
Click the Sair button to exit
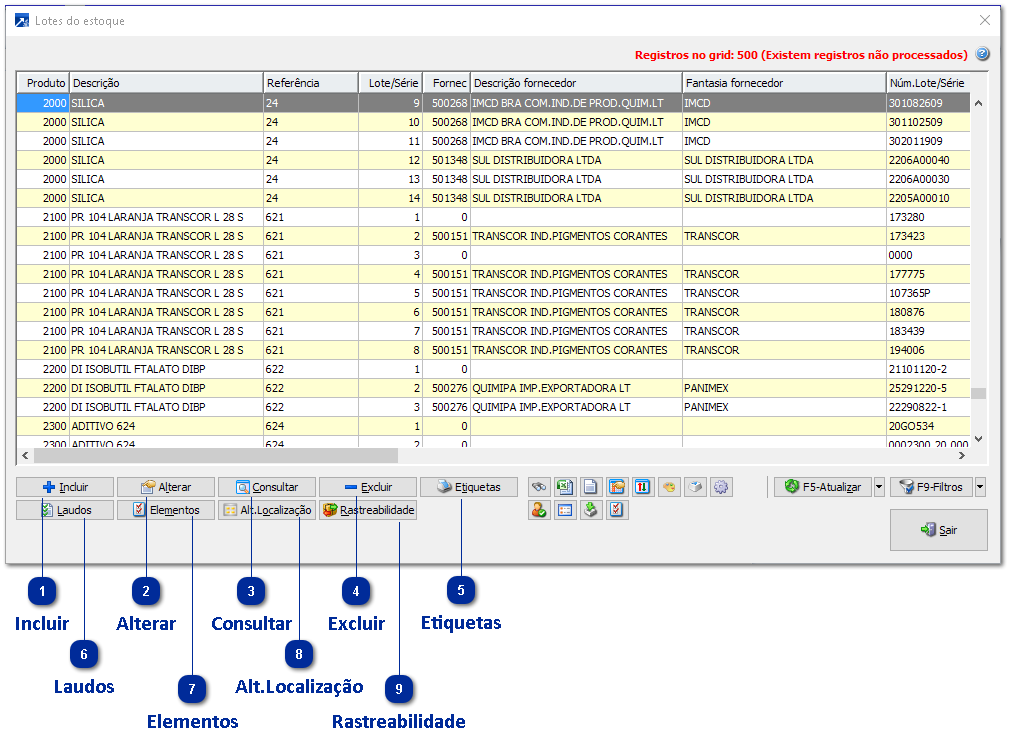938,530
